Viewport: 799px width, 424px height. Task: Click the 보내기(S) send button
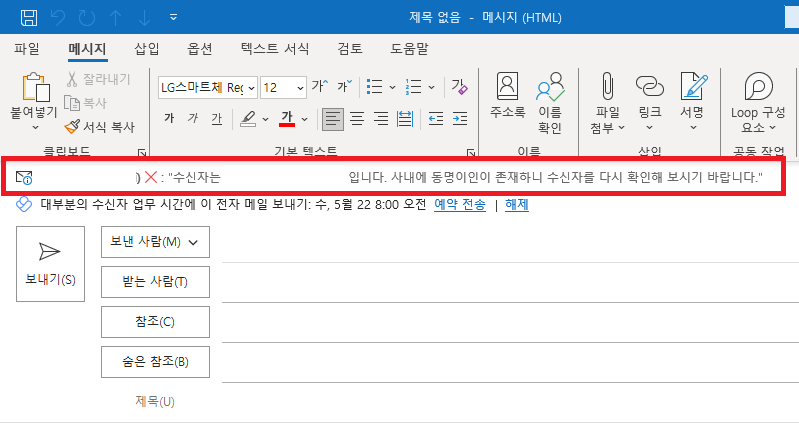click(x=50, y=264)
